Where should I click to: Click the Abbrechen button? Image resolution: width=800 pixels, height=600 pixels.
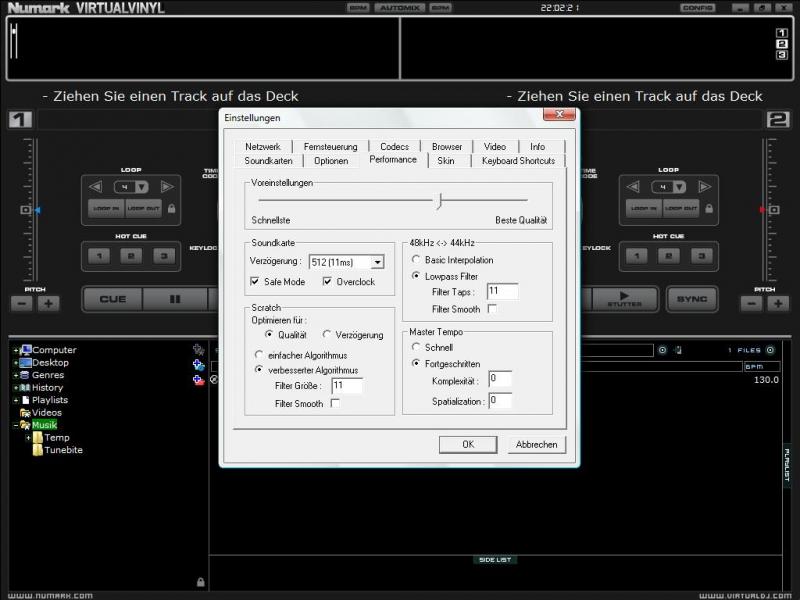pyautogui.click(x=536, y=444)
